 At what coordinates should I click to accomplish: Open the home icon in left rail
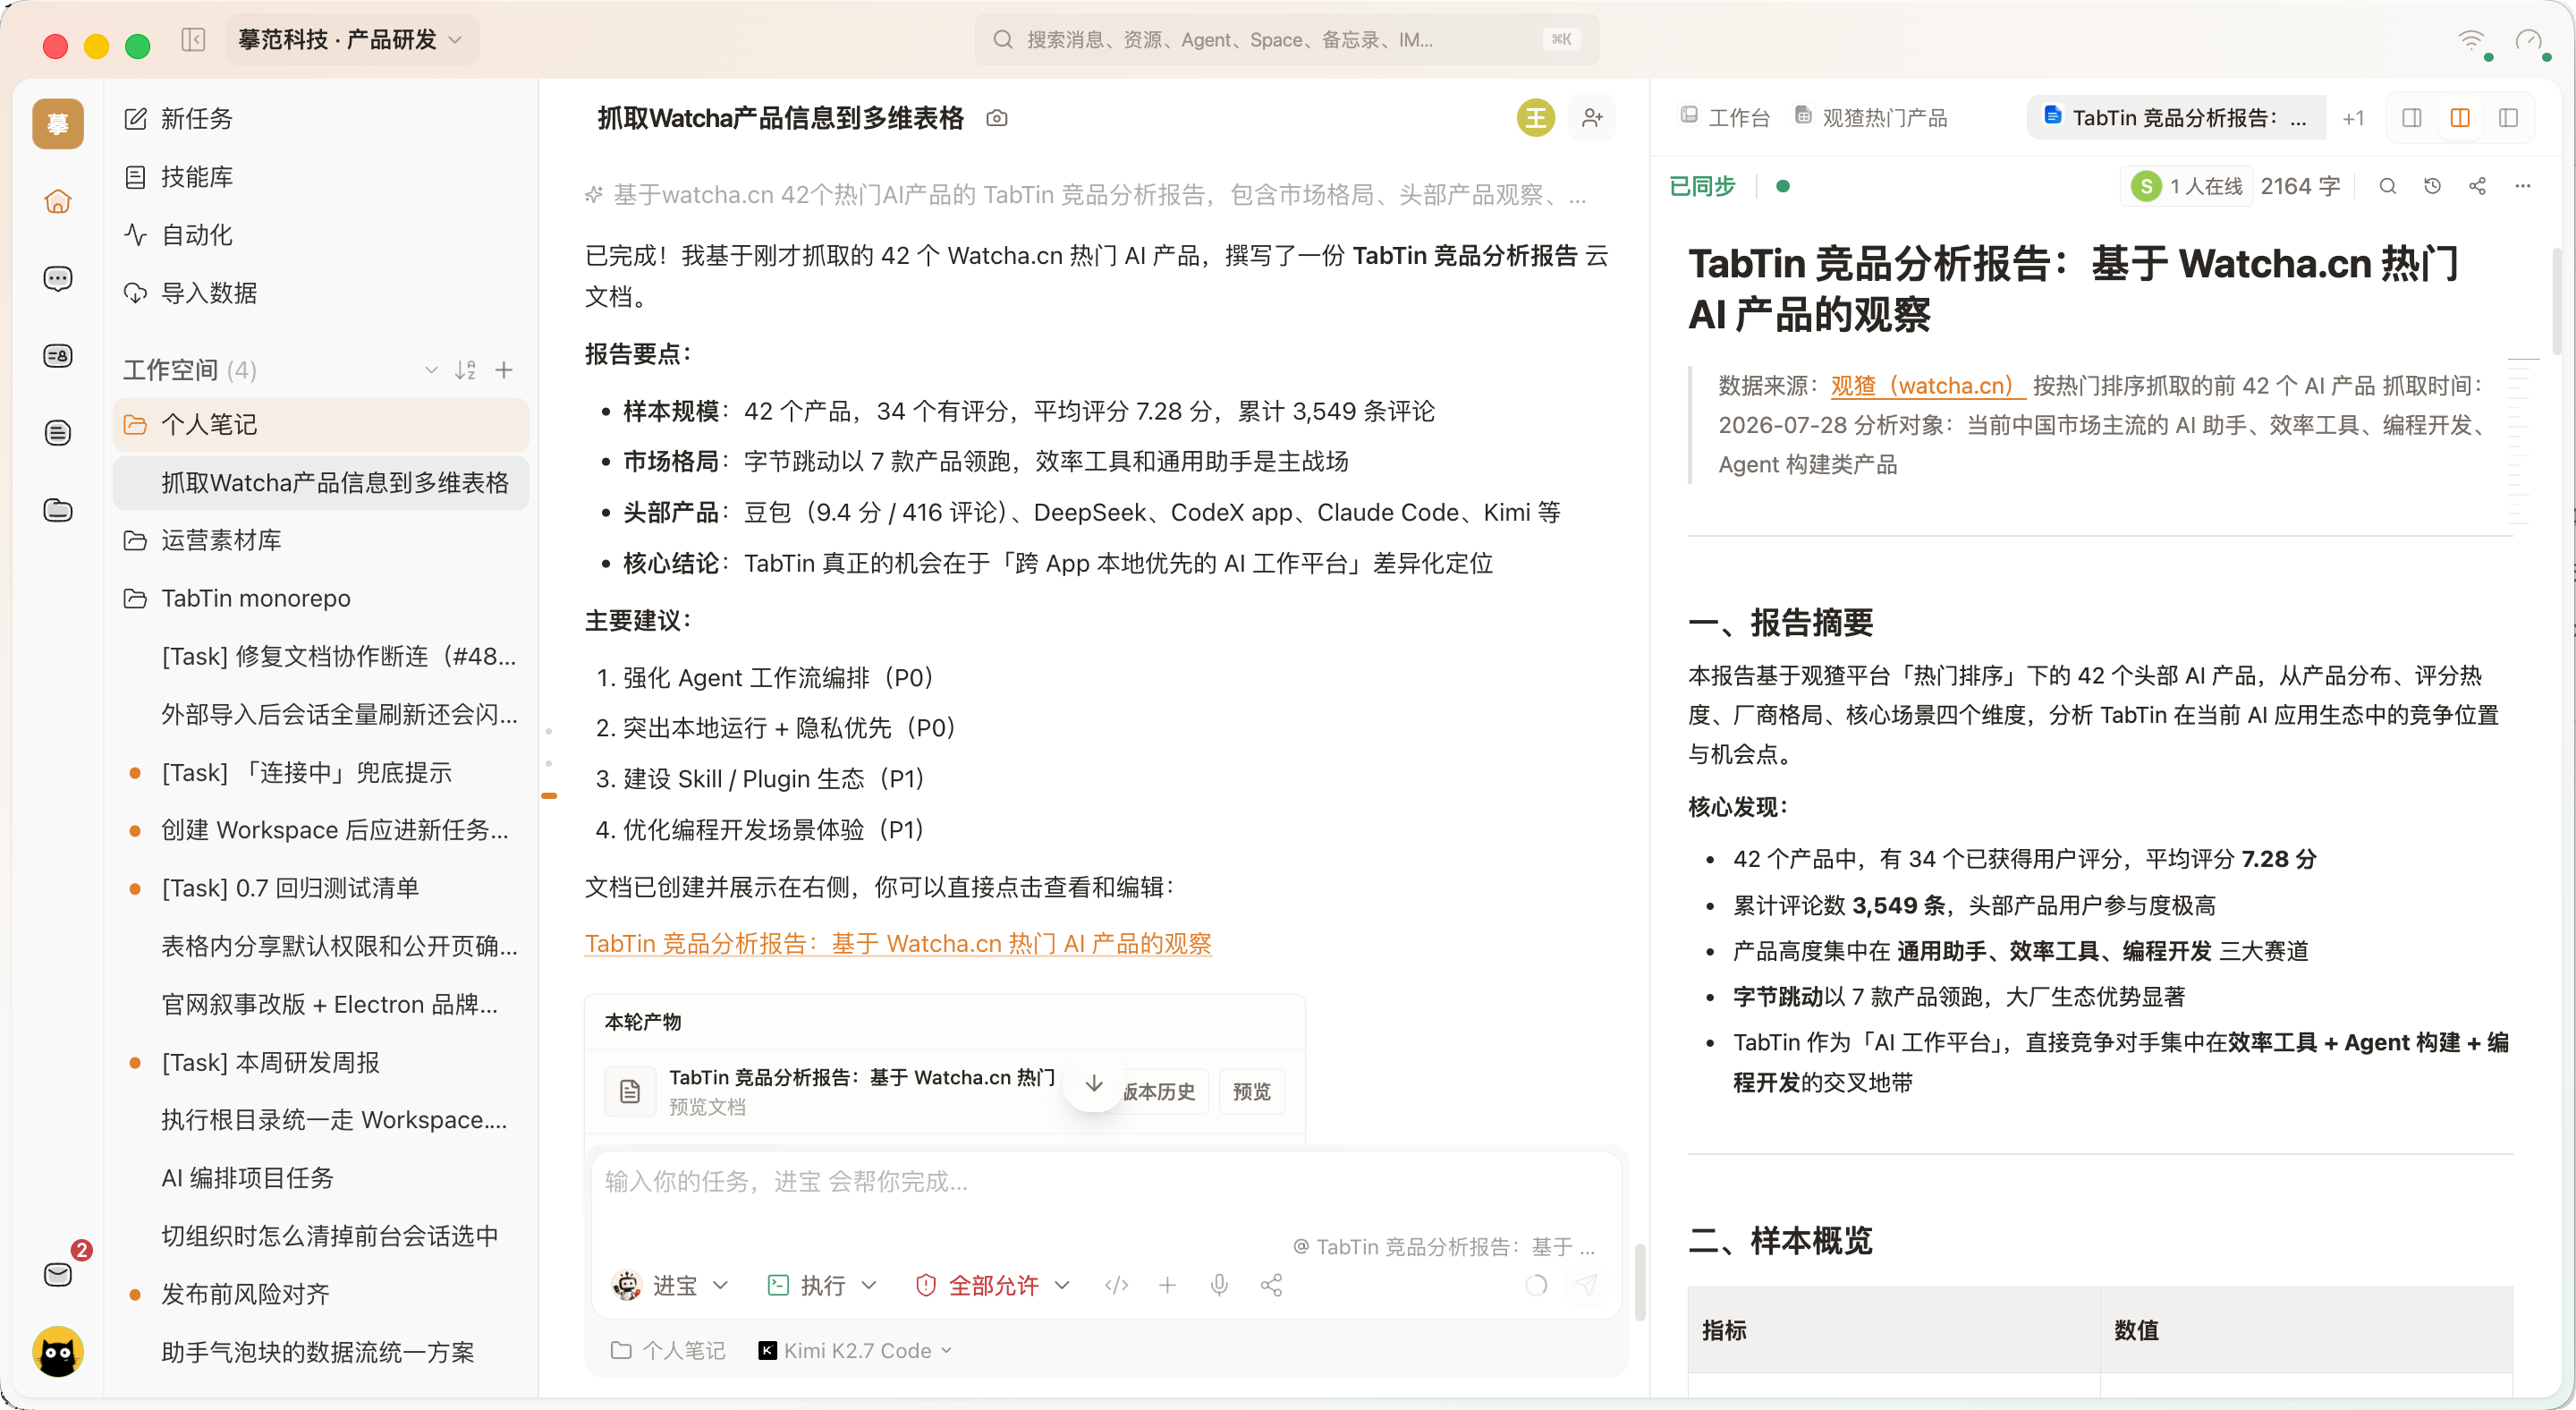click(x=58, y=201)
